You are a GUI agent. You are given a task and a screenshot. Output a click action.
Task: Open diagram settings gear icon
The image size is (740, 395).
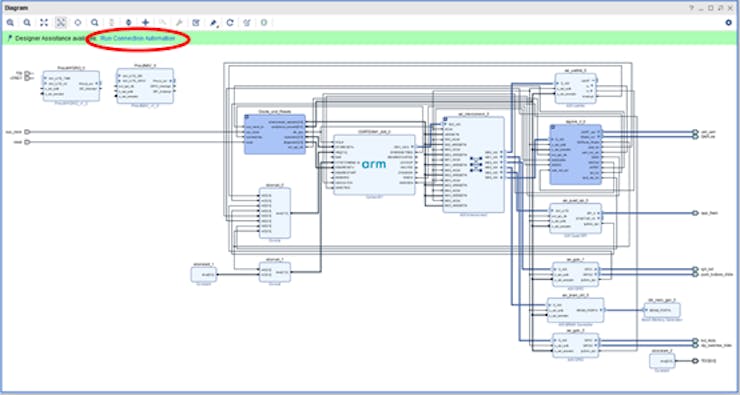[728, 23]
